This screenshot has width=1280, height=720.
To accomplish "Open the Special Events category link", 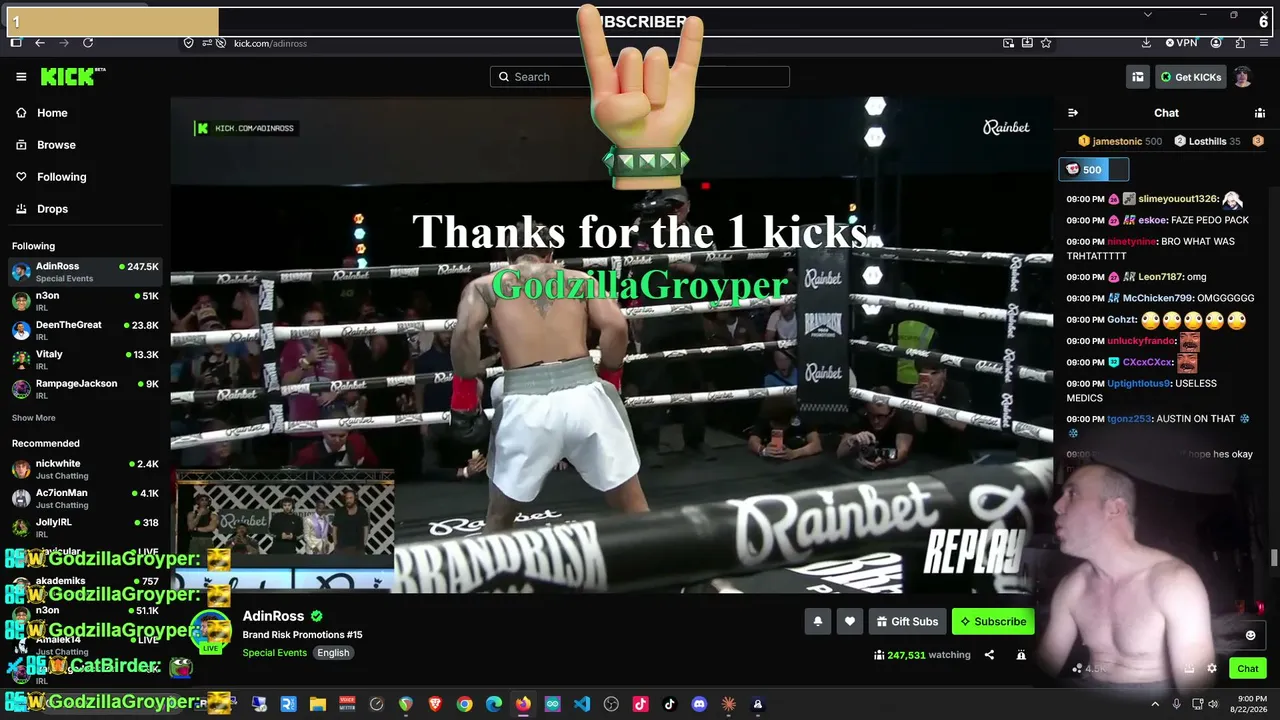I will 274,653.
